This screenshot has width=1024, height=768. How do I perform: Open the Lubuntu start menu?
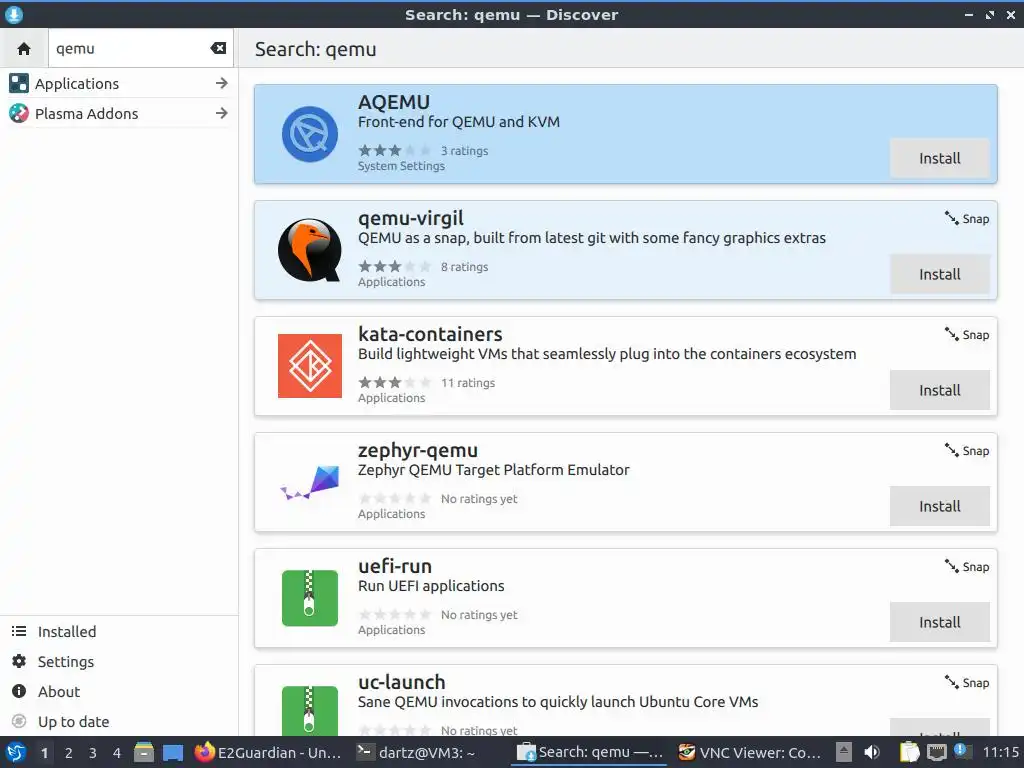point(15,753)
